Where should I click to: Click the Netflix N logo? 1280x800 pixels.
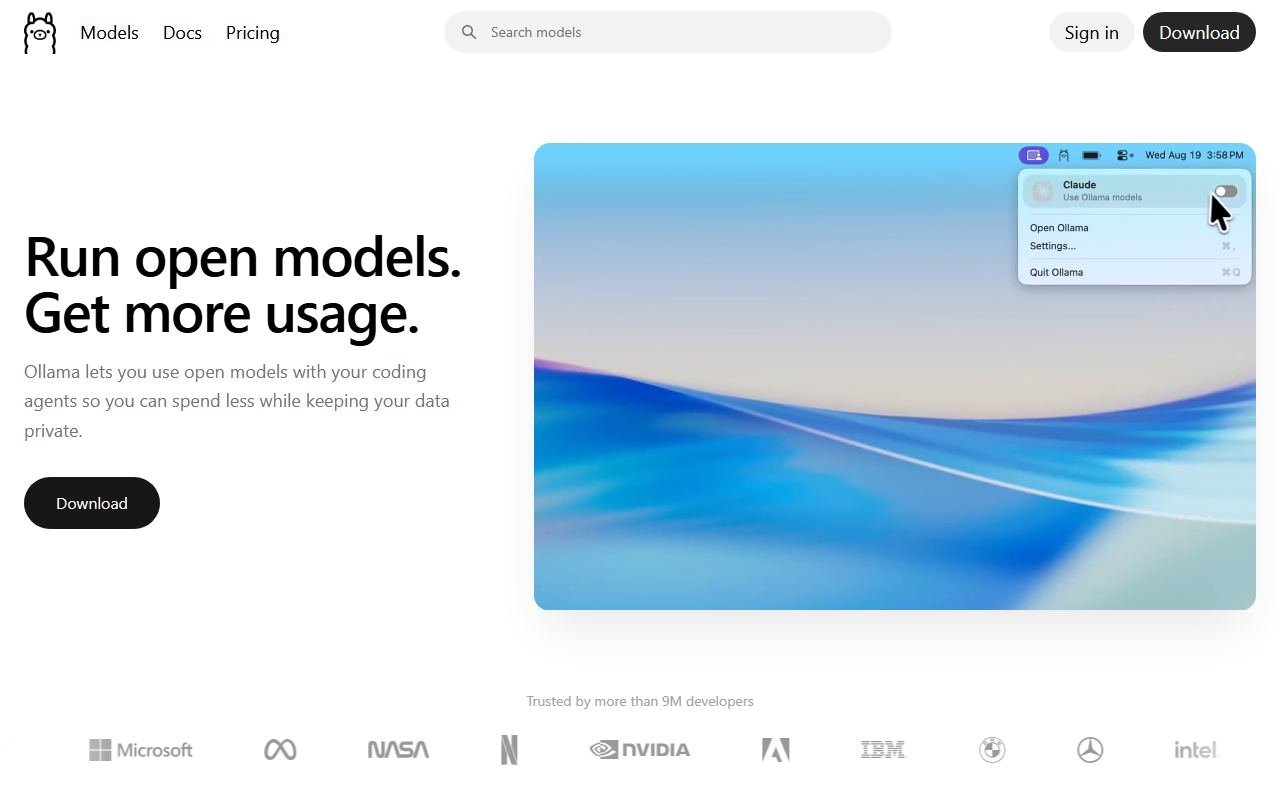coord(509,750)
